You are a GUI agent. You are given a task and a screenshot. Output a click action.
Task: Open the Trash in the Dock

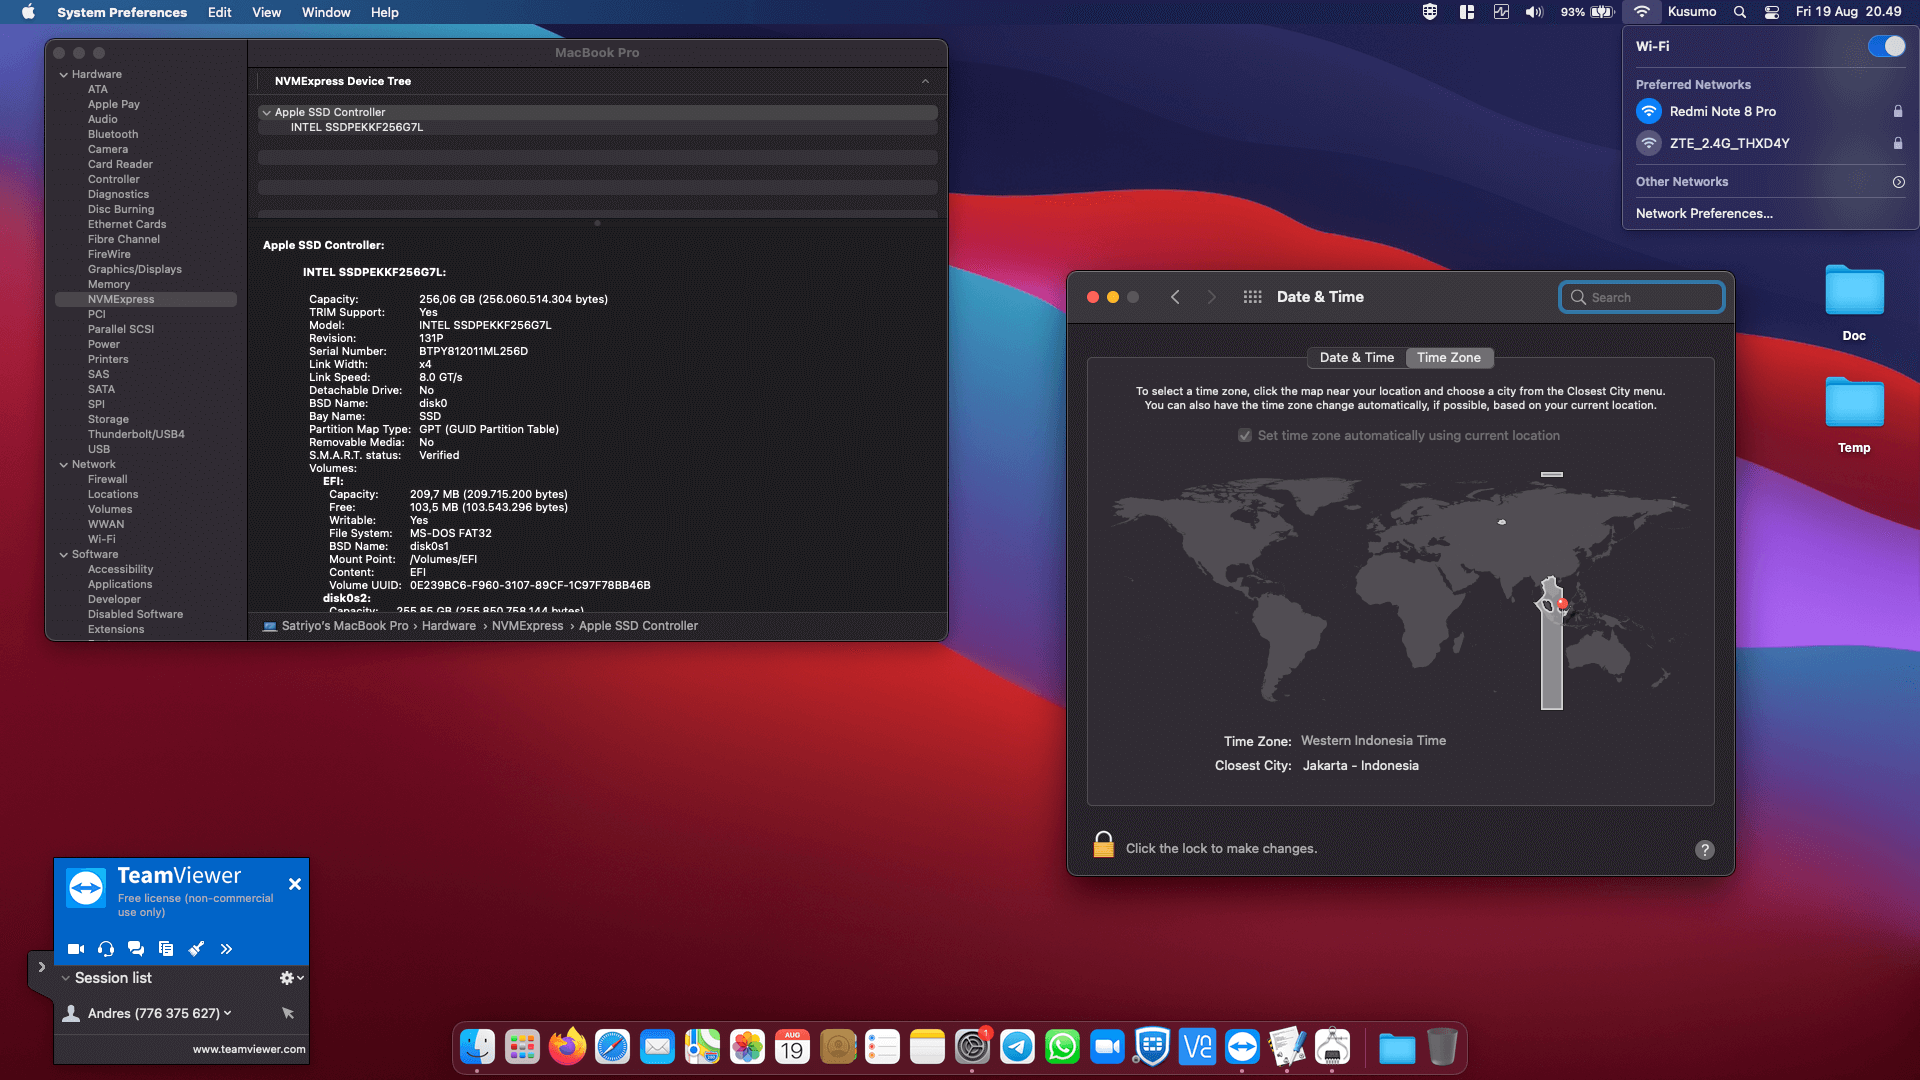click(1441, 1047)
